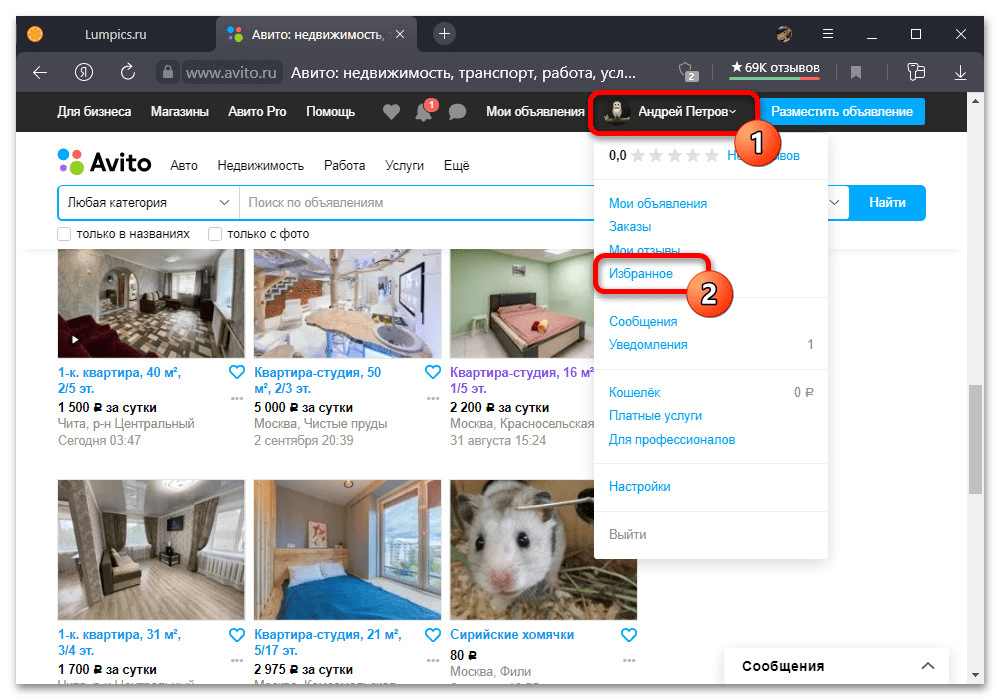Favorite the Сирийские хомячки listing heart

point(628,635)
